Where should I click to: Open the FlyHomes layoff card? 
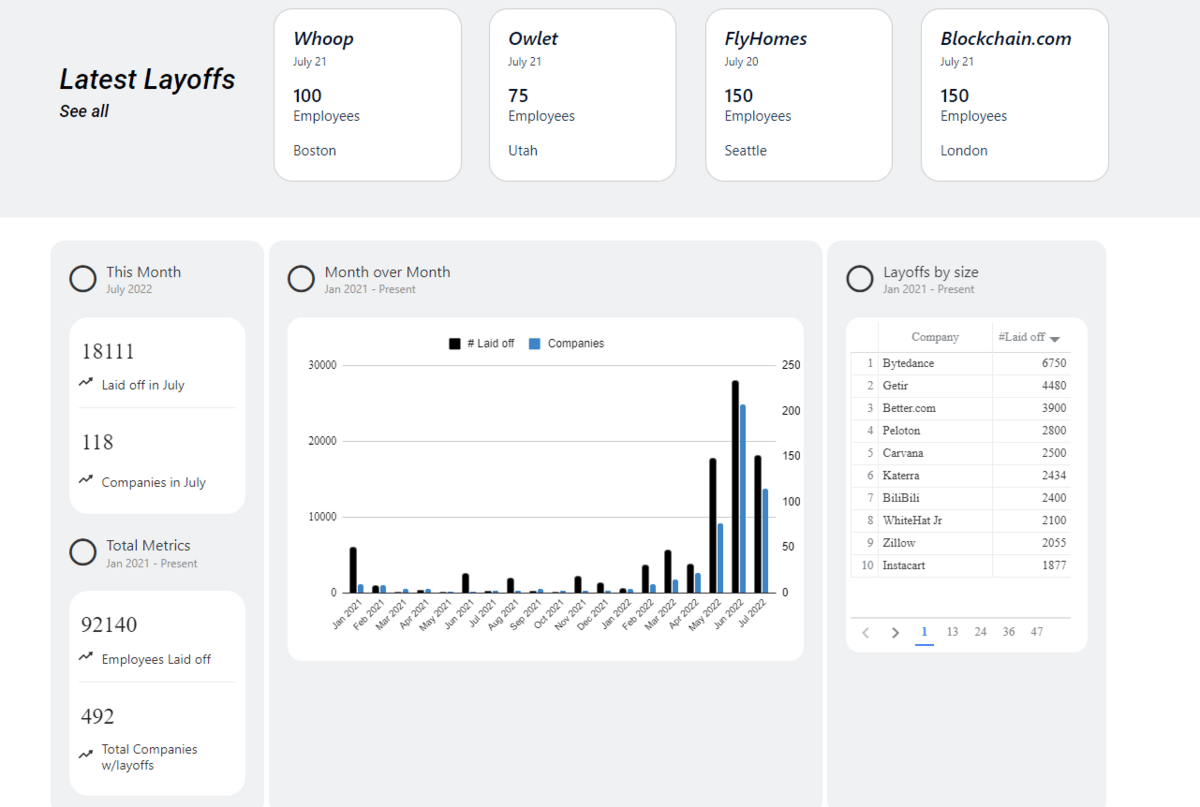click(x=799, y=95)
